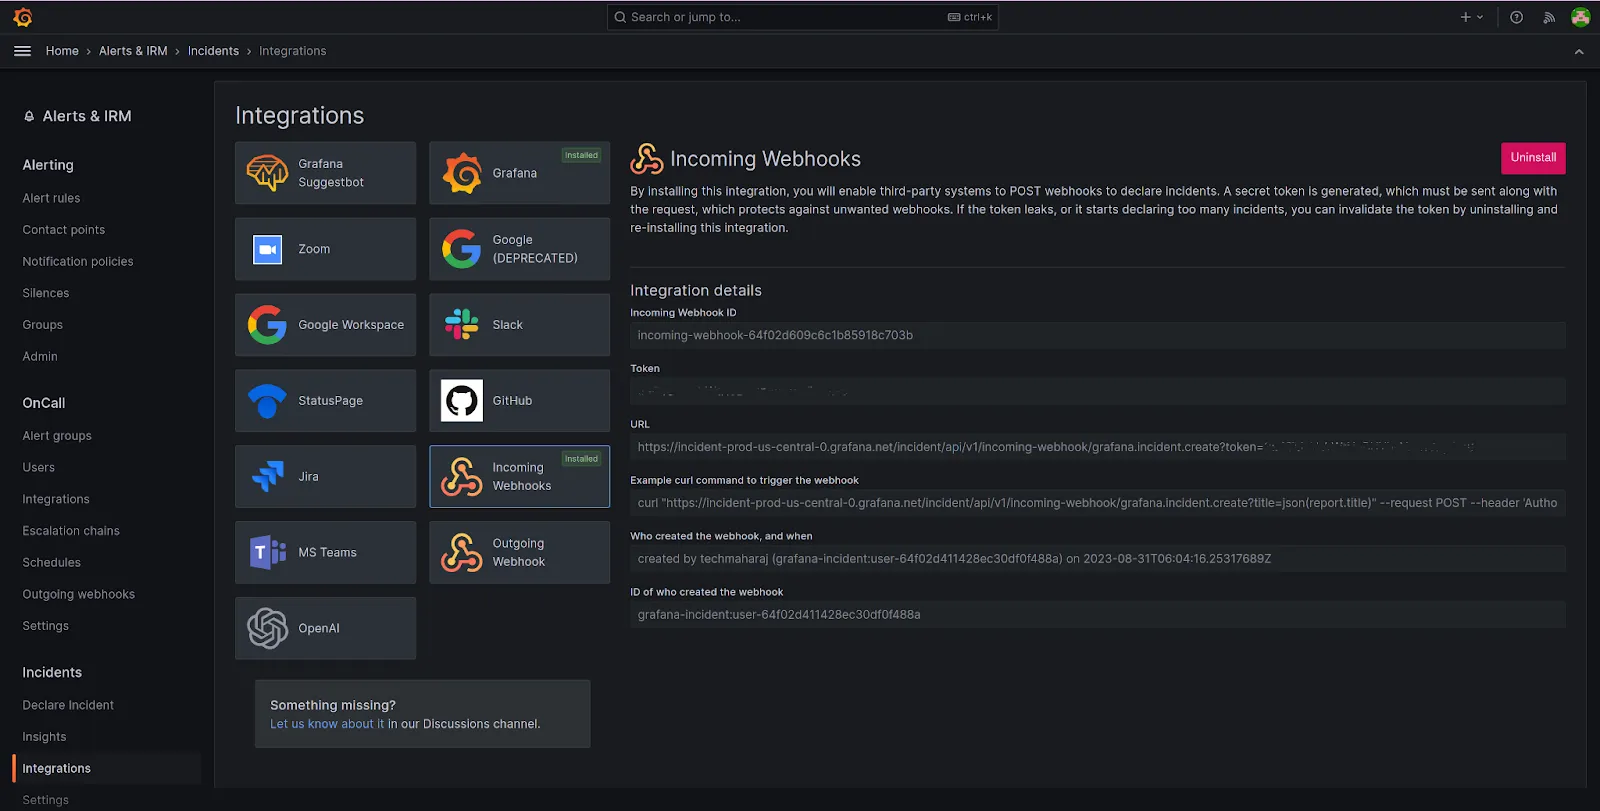Click the Incoming Webhook ID field
The width and height of the screenshot is (1600, 811).
pyautogui.click(x=1097, y=336)
